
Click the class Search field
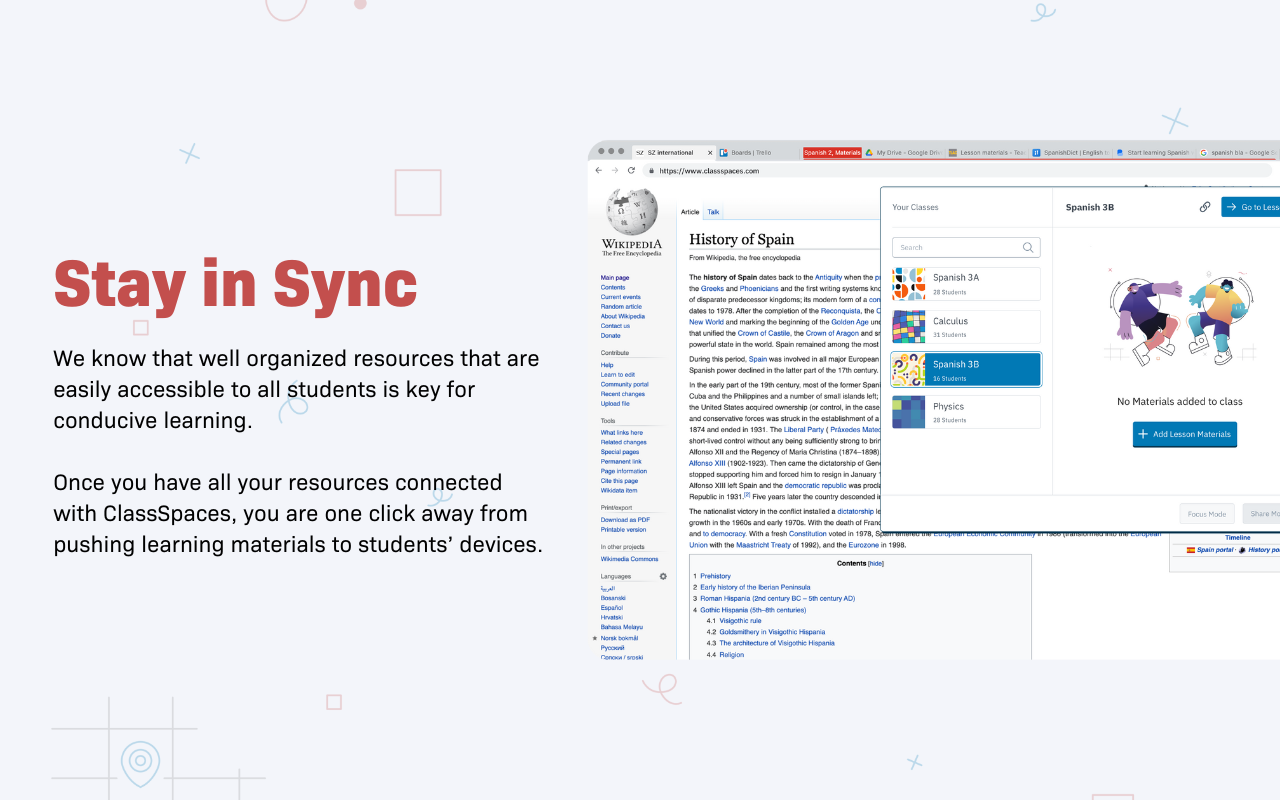pos(966,247)
